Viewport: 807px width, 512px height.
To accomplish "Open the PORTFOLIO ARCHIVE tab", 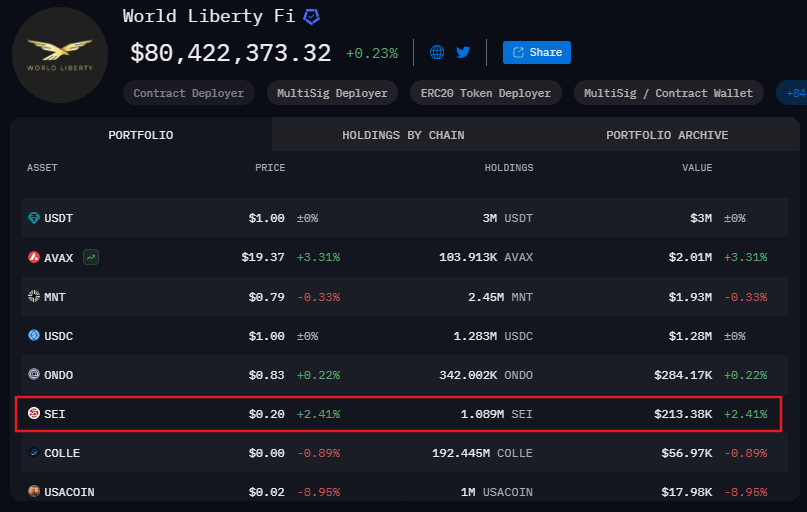I will [667, 135].
